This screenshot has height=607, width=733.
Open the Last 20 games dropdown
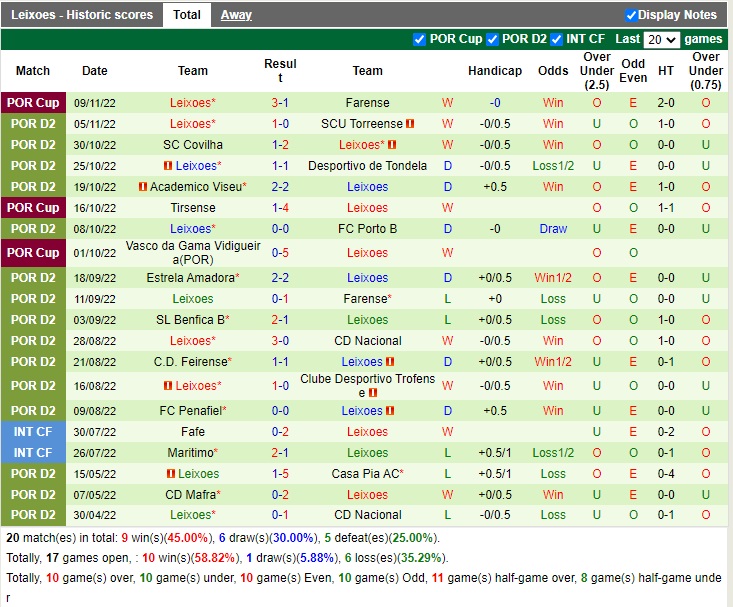click(661, 39)
